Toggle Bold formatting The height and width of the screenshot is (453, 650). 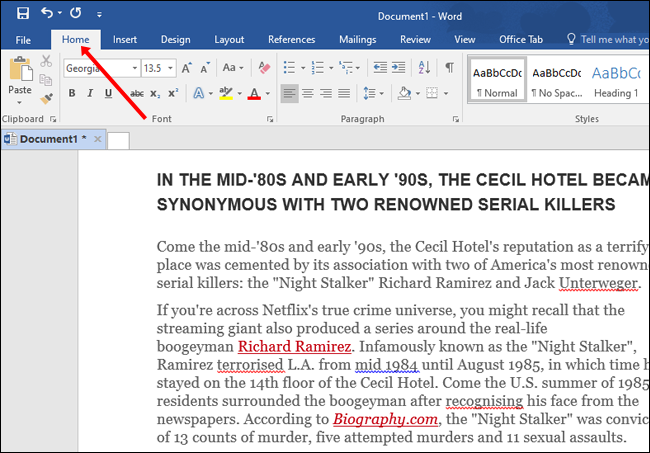[x=72, y=93]
